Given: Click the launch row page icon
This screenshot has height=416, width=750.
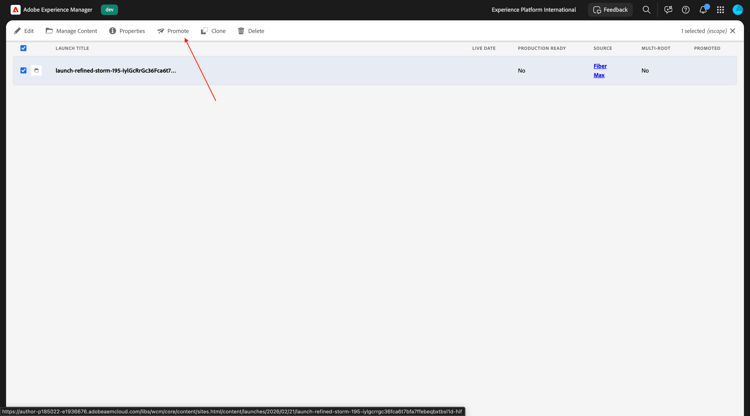Looking at the screenshot, I should pos(36,70).
